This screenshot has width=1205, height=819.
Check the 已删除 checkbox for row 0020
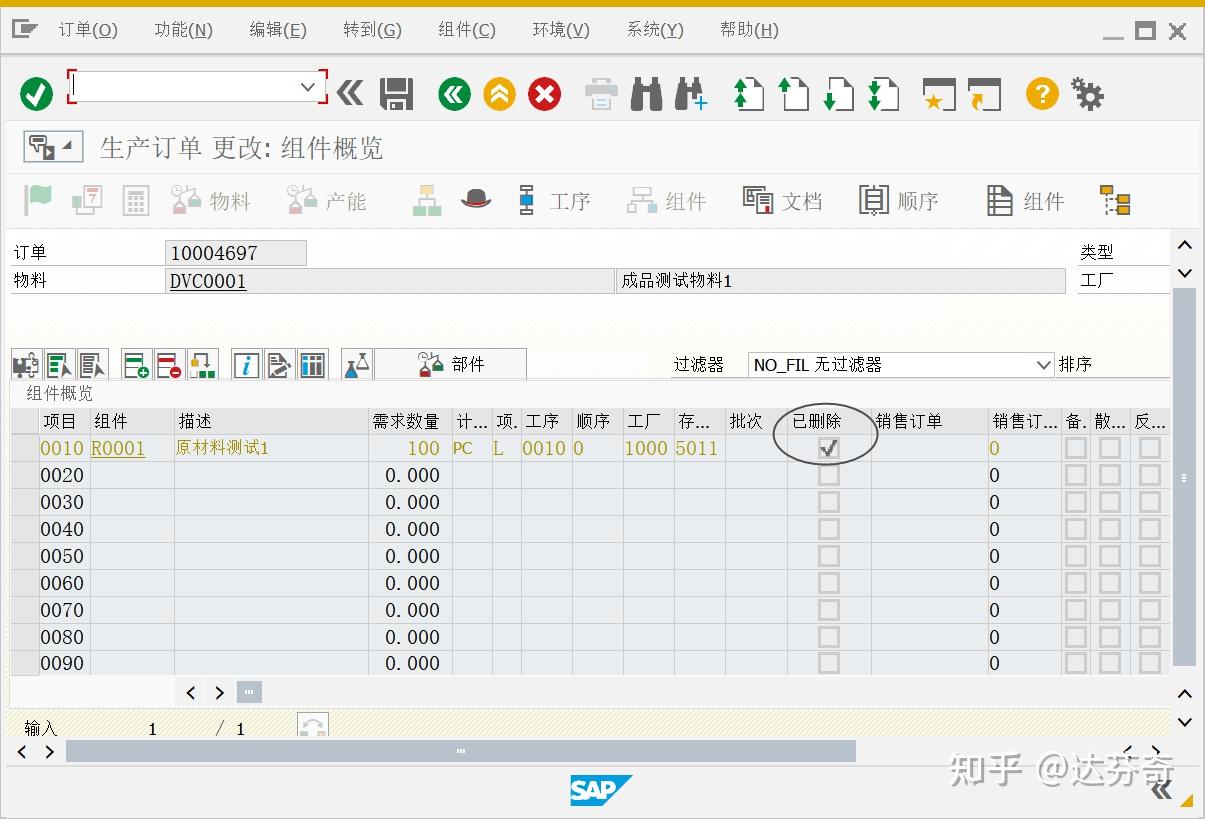coord(827,475)
